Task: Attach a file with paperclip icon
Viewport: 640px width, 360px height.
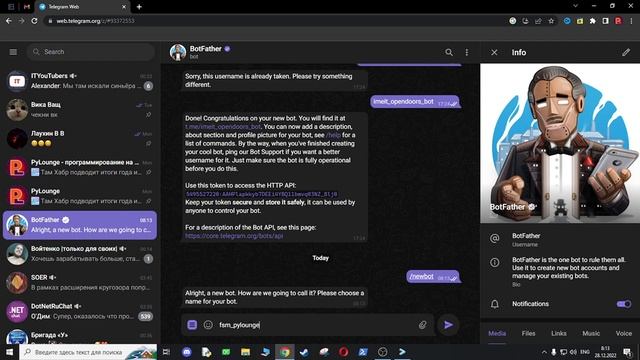Action: [422, 325]
